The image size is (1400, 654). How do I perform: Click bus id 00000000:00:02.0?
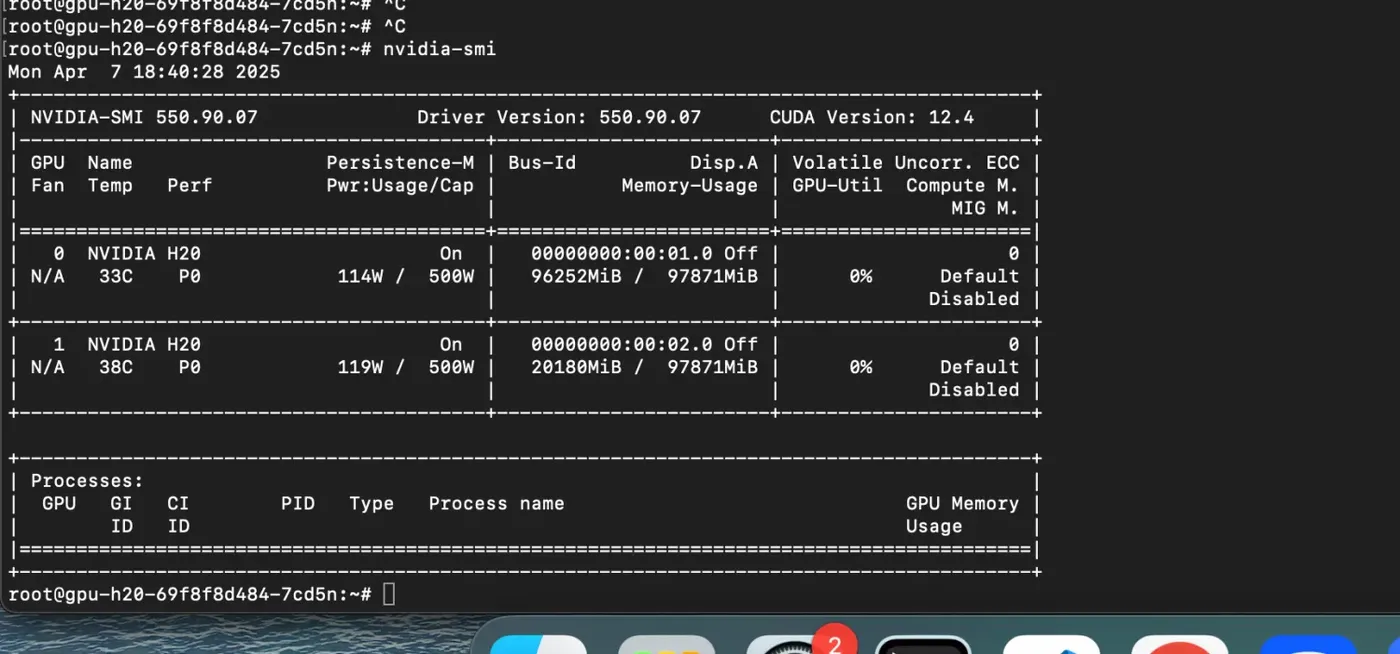(x=622, y=344)
